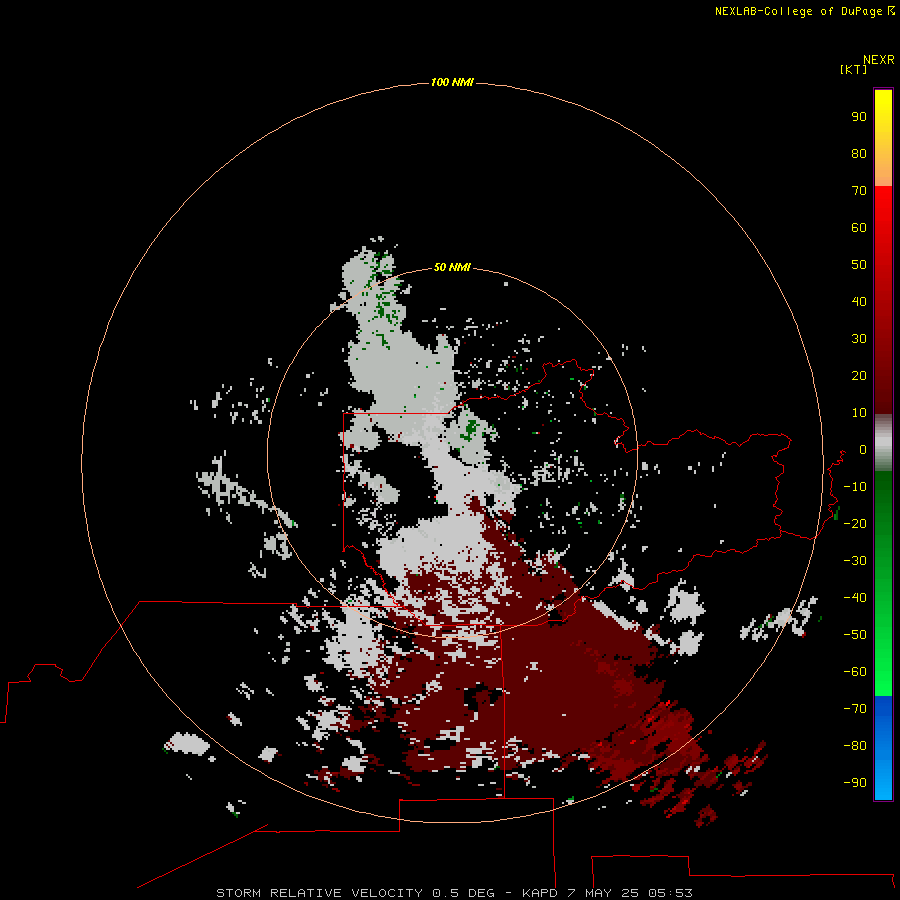Viewport: 900px width, 900px height.
Task: Click the 50 NMI range ring label
Action: click(x=452, y=267)
